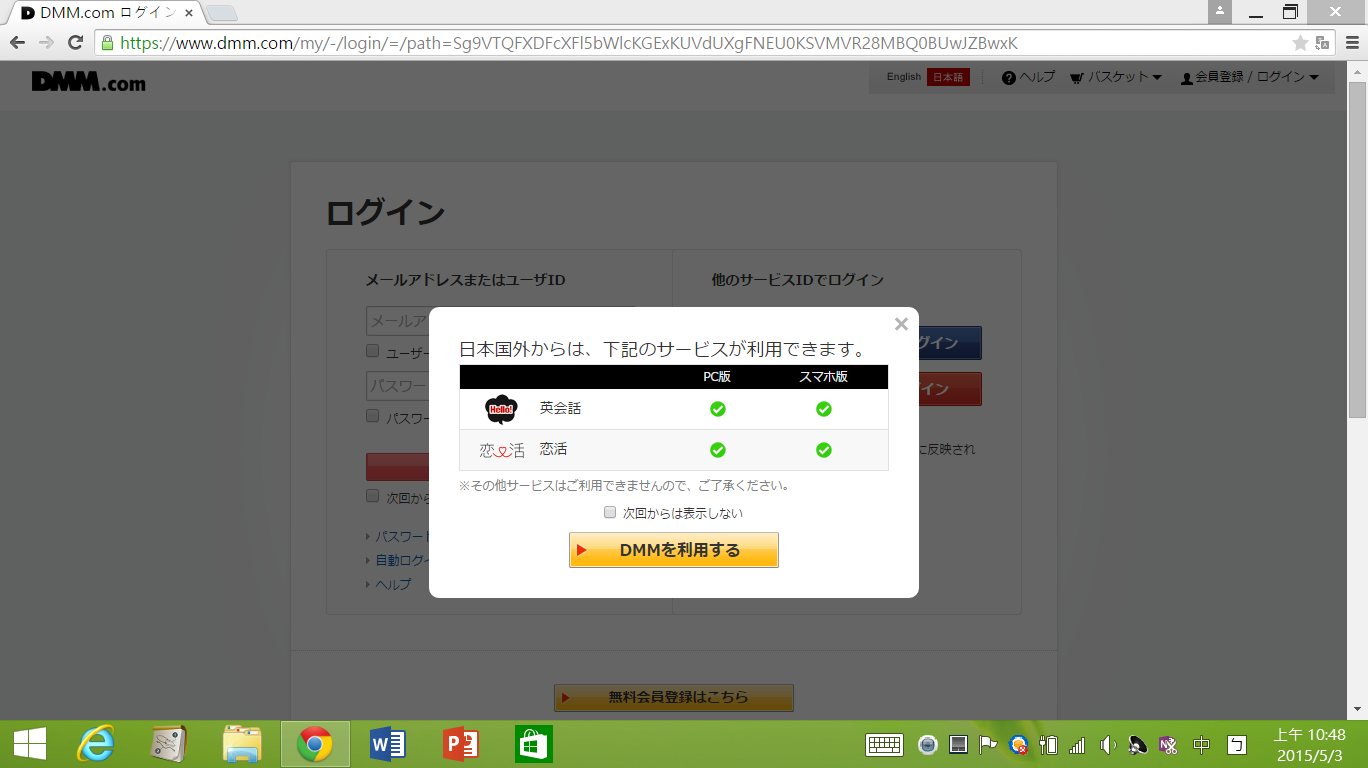Click the DMM.com logo
The image size is (1368, 768).
pyautogui.click(x=88, y=82)
